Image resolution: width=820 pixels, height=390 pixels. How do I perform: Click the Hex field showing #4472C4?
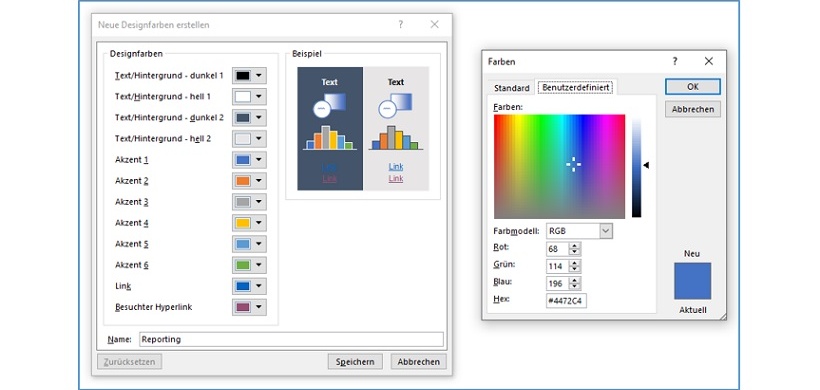(566, 301)
